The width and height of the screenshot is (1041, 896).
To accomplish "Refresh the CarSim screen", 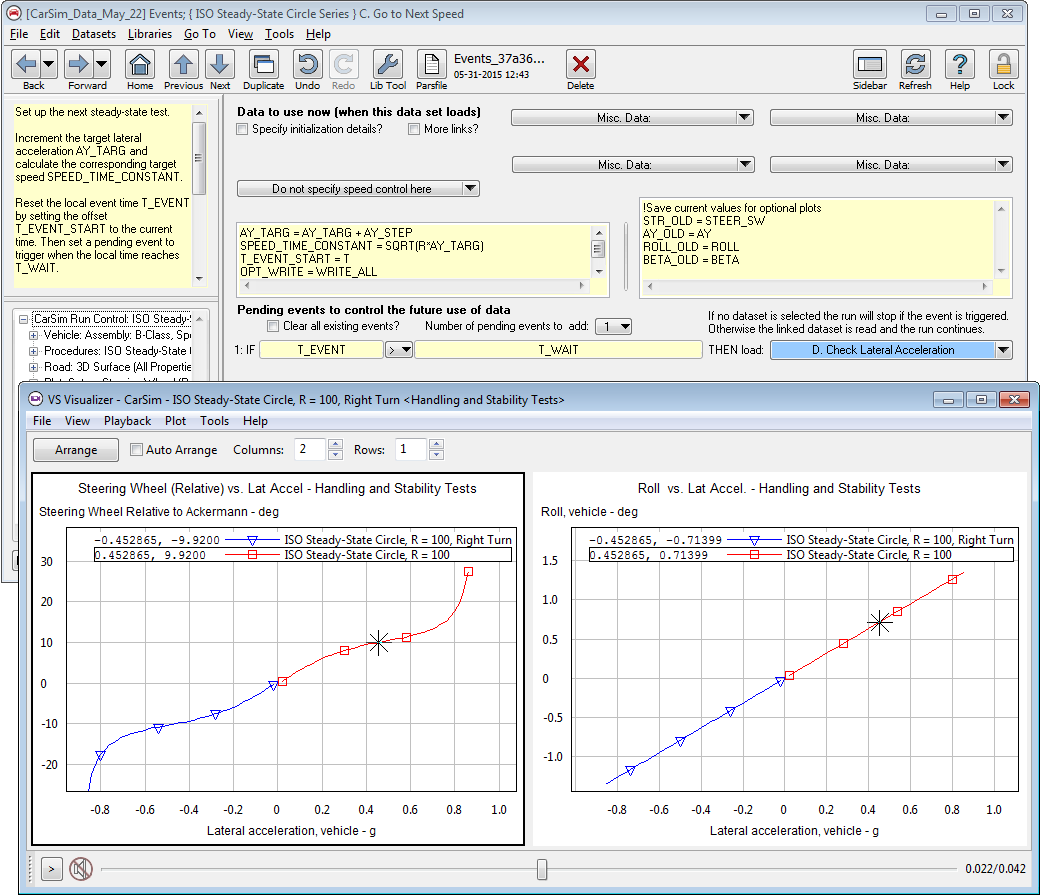I will pyautogui.click(x=915, y=64).
